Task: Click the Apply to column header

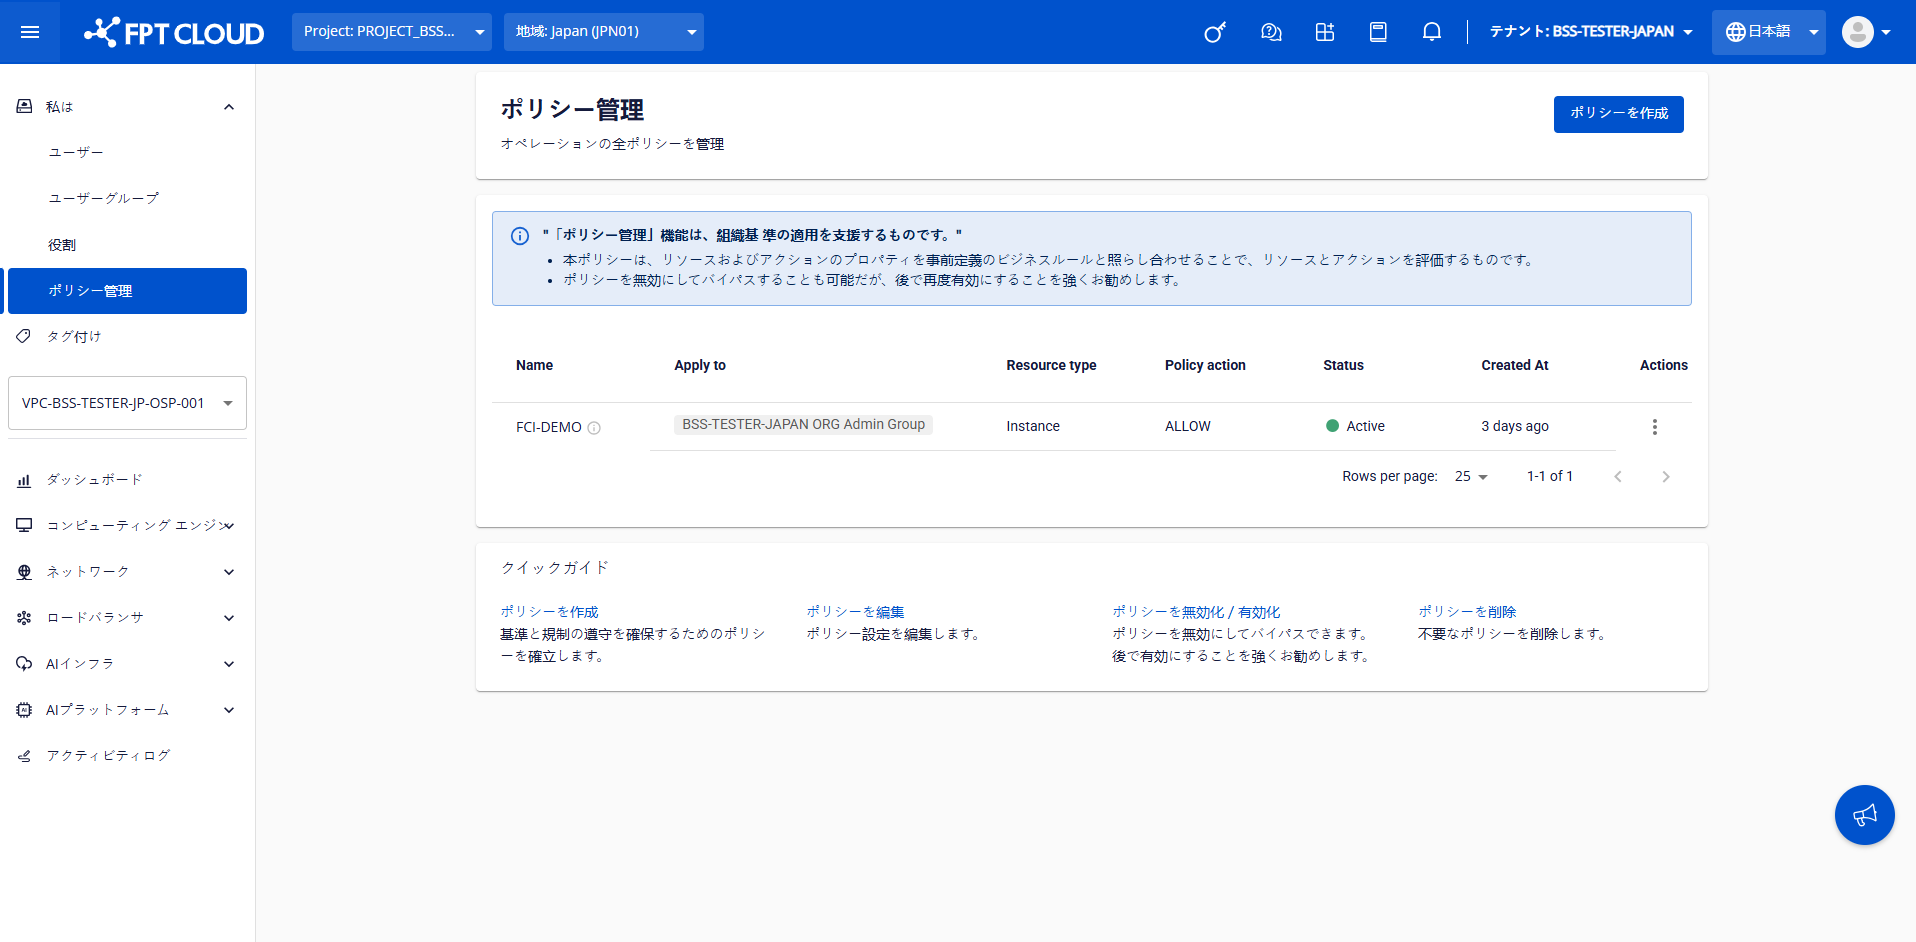Action: 700,366
